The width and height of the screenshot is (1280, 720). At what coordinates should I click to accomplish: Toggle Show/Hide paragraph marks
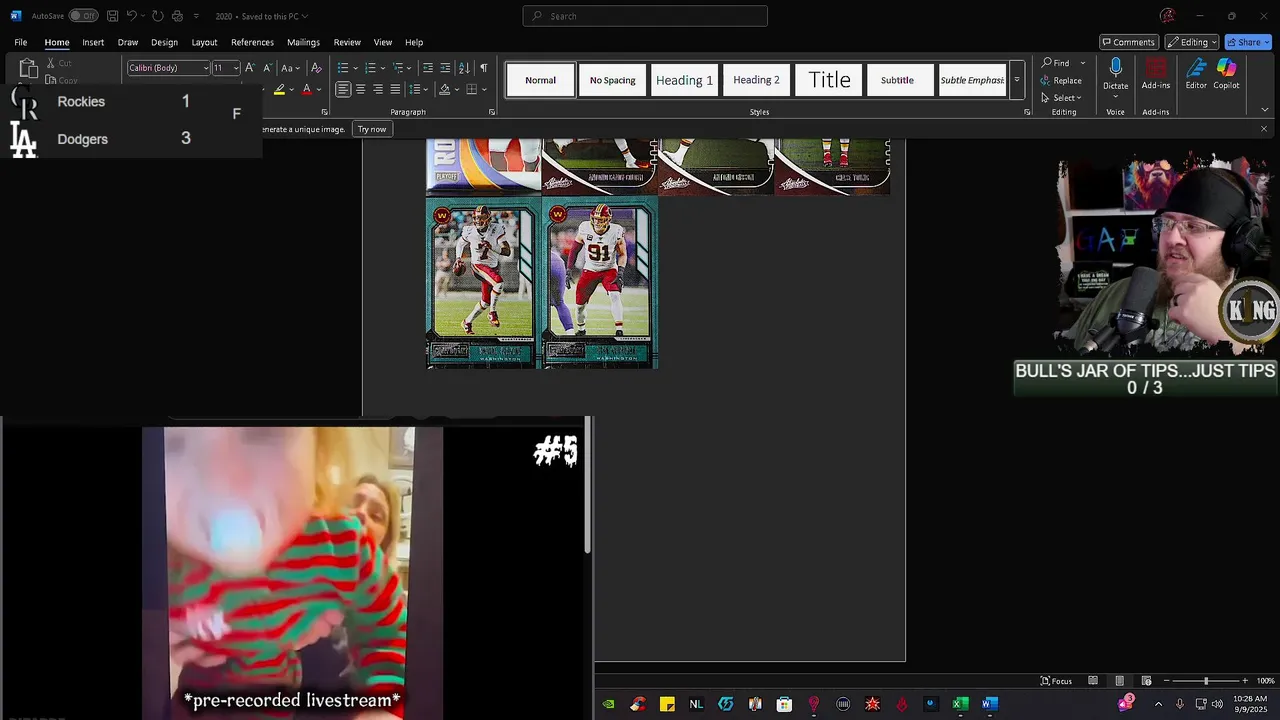[483, 68]
